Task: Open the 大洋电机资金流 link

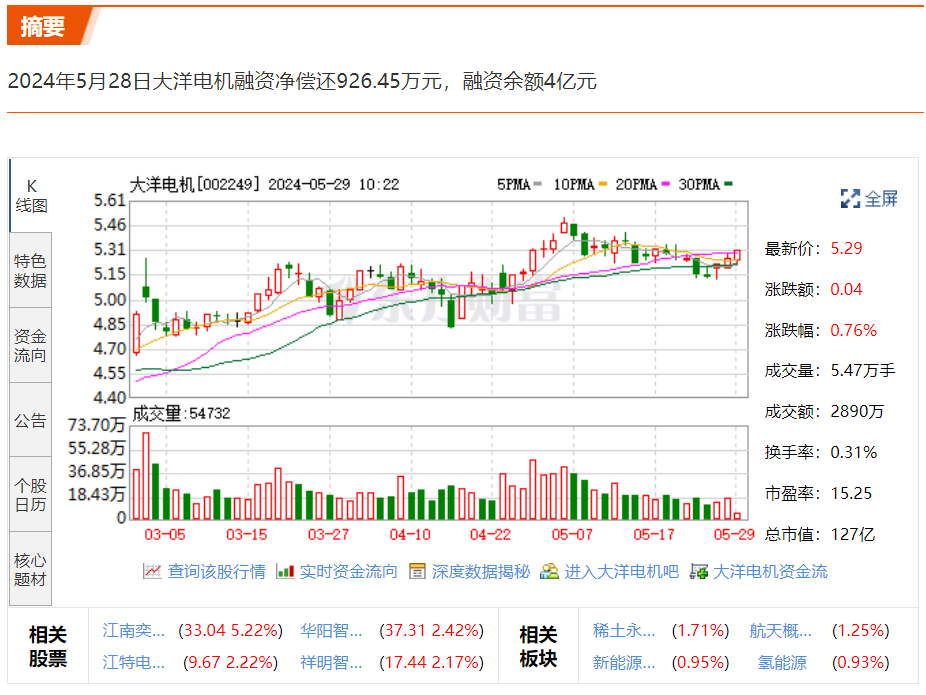Action: (x=771, y=572)
